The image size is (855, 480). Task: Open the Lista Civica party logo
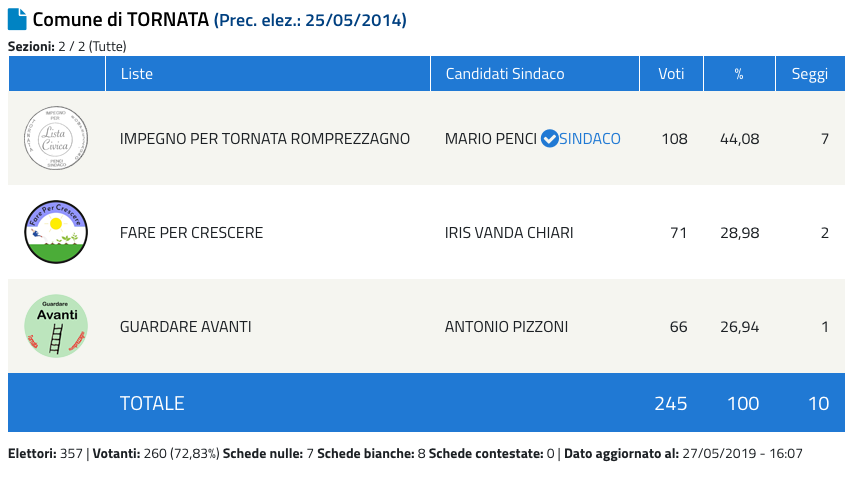coord(56,138)
